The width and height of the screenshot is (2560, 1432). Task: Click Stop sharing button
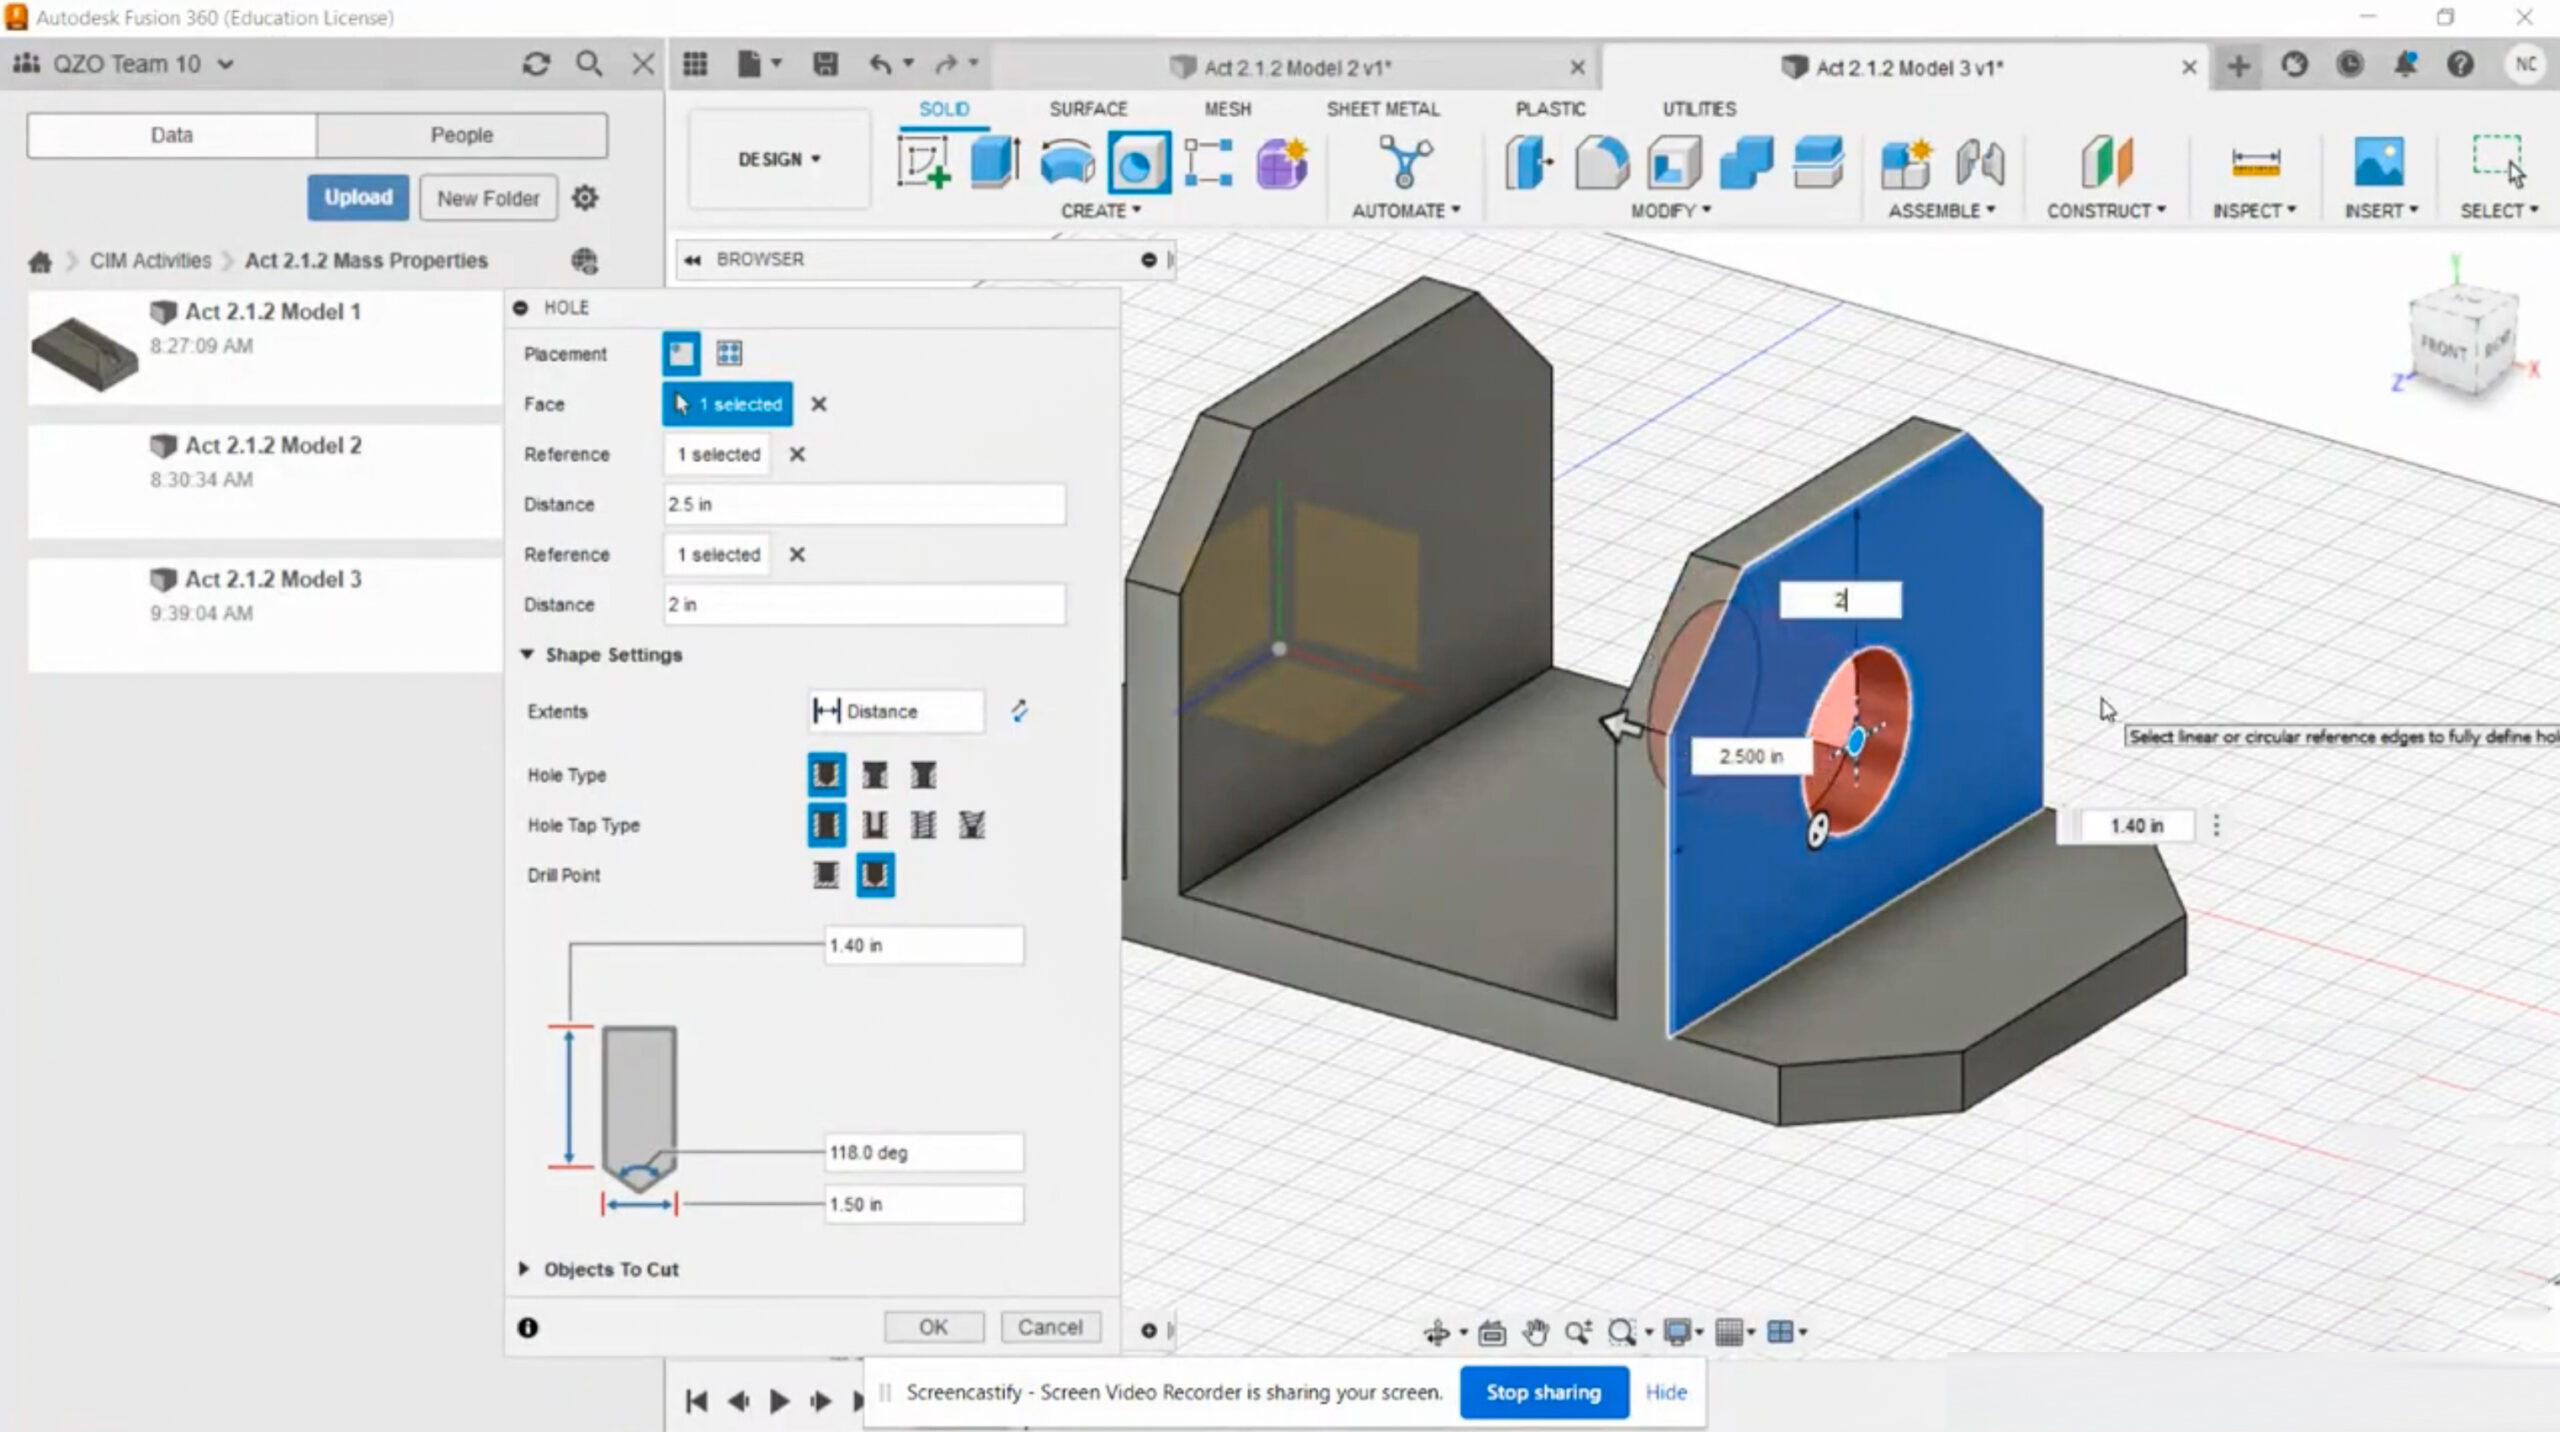[1543, 1392]
